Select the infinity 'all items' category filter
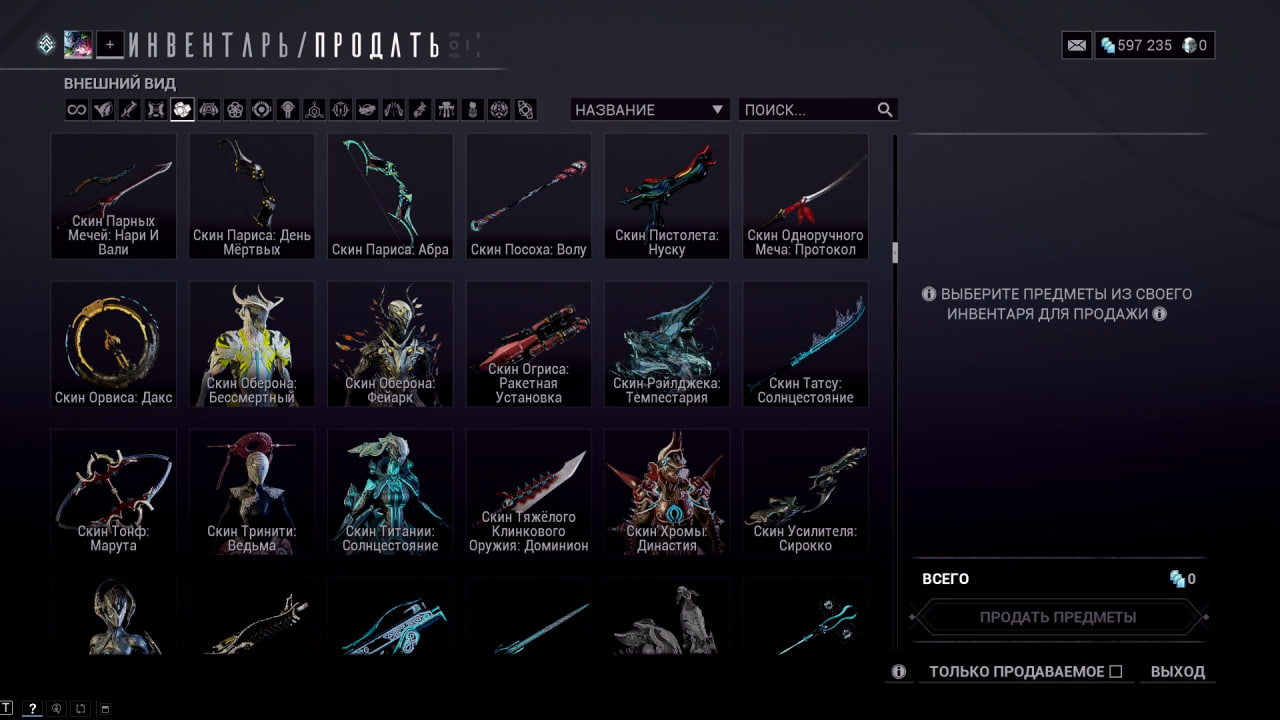 click(77, 110)
